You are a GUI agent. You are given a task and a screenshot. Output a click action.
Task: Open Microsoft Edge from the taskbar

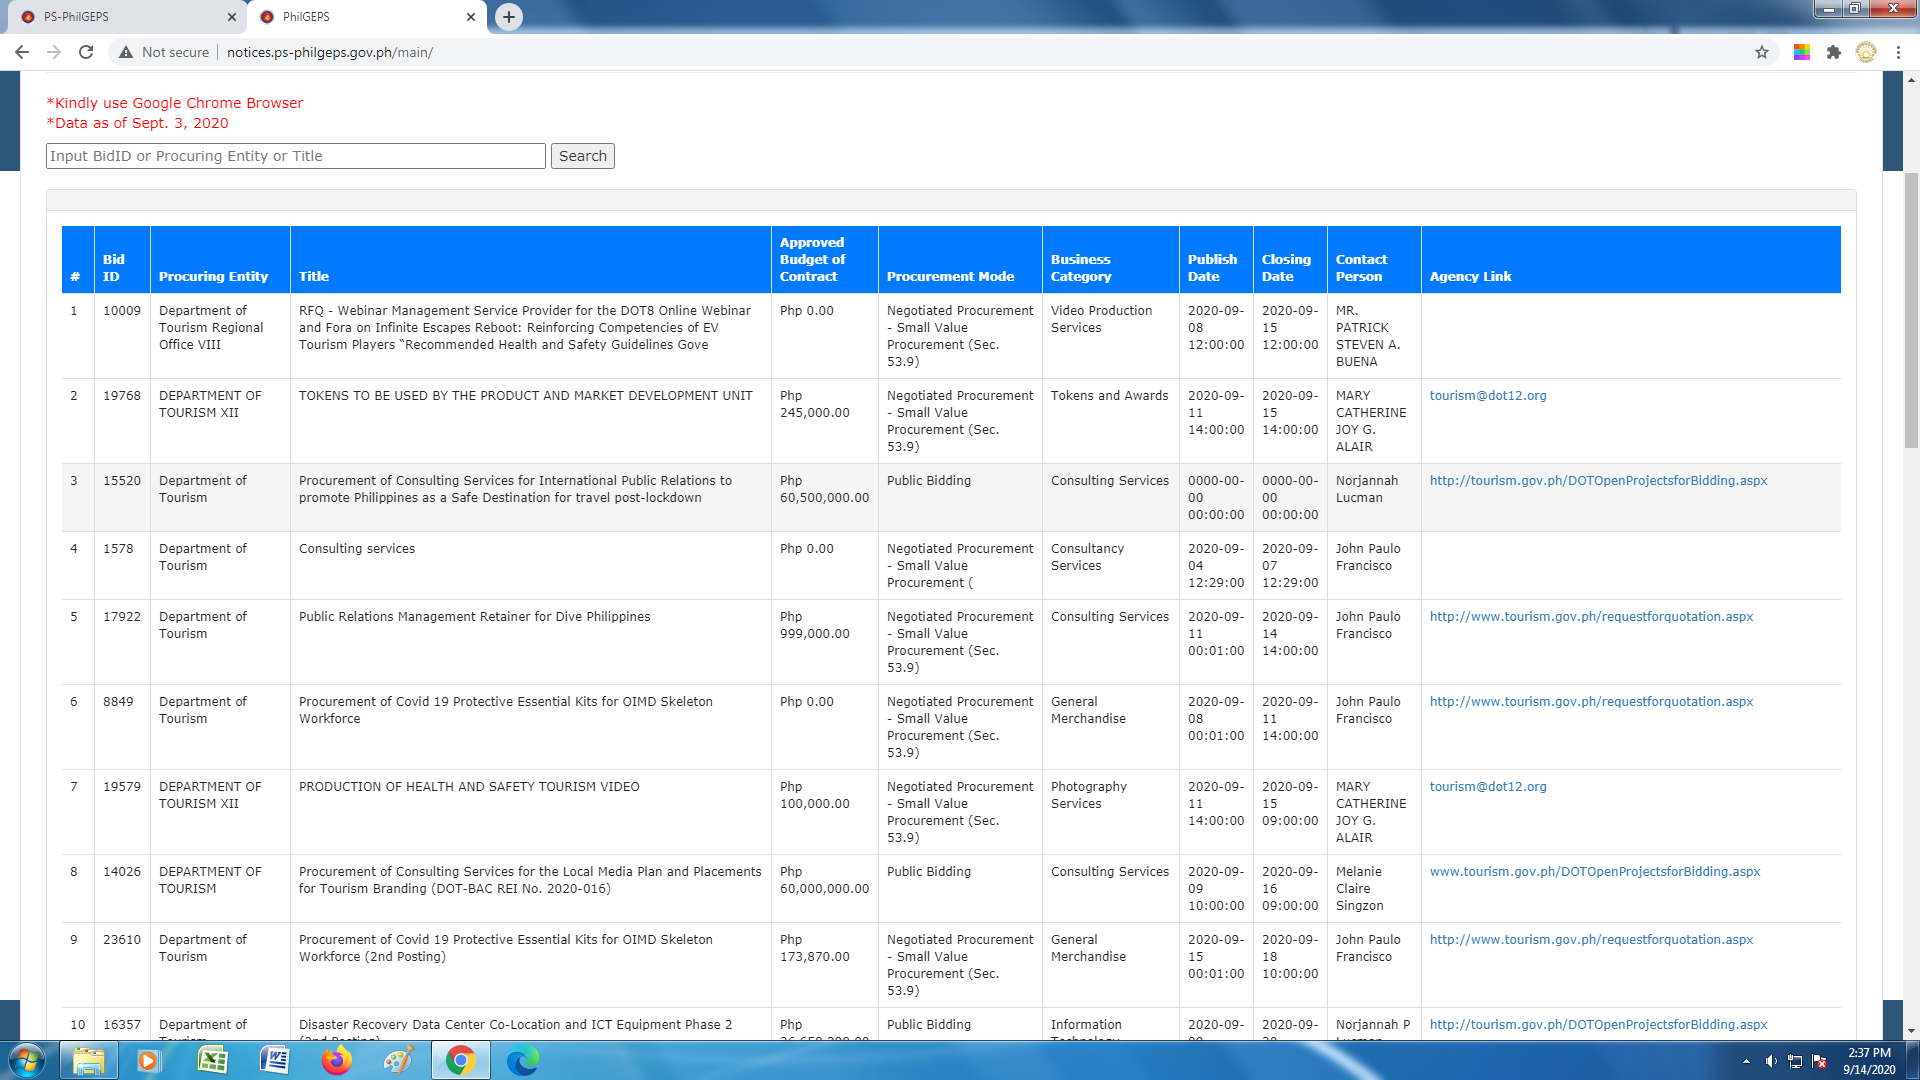(522, 1060)
